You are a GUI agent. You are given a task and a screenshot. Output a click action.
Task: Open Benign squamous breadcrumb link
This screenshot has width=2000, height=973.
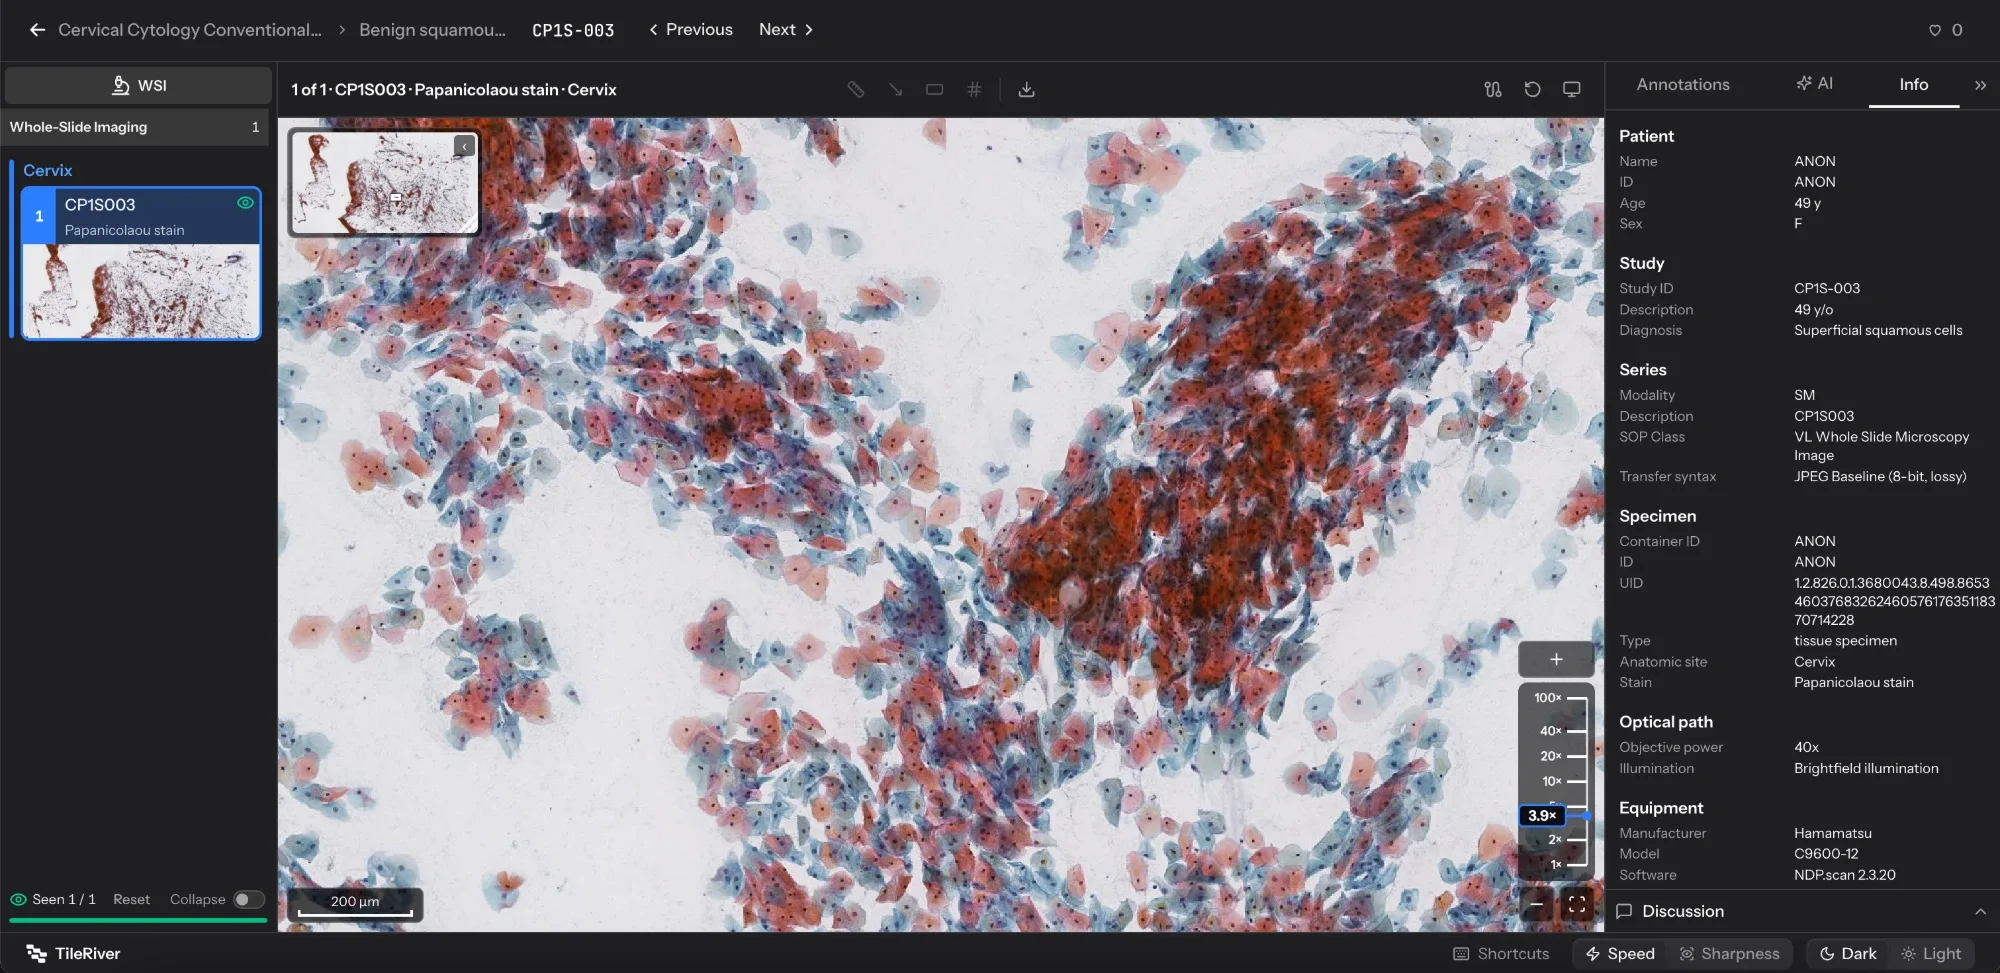coord(432,30)
